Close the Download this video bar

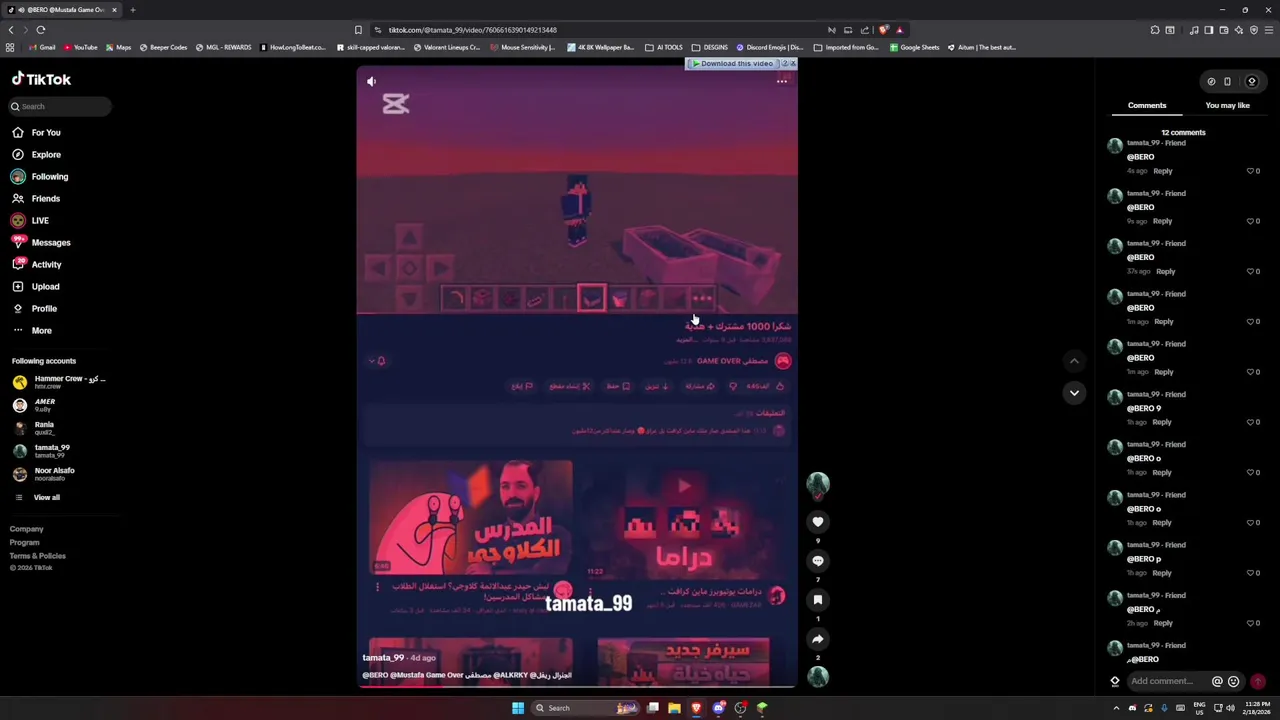click(x=792, y=64)
